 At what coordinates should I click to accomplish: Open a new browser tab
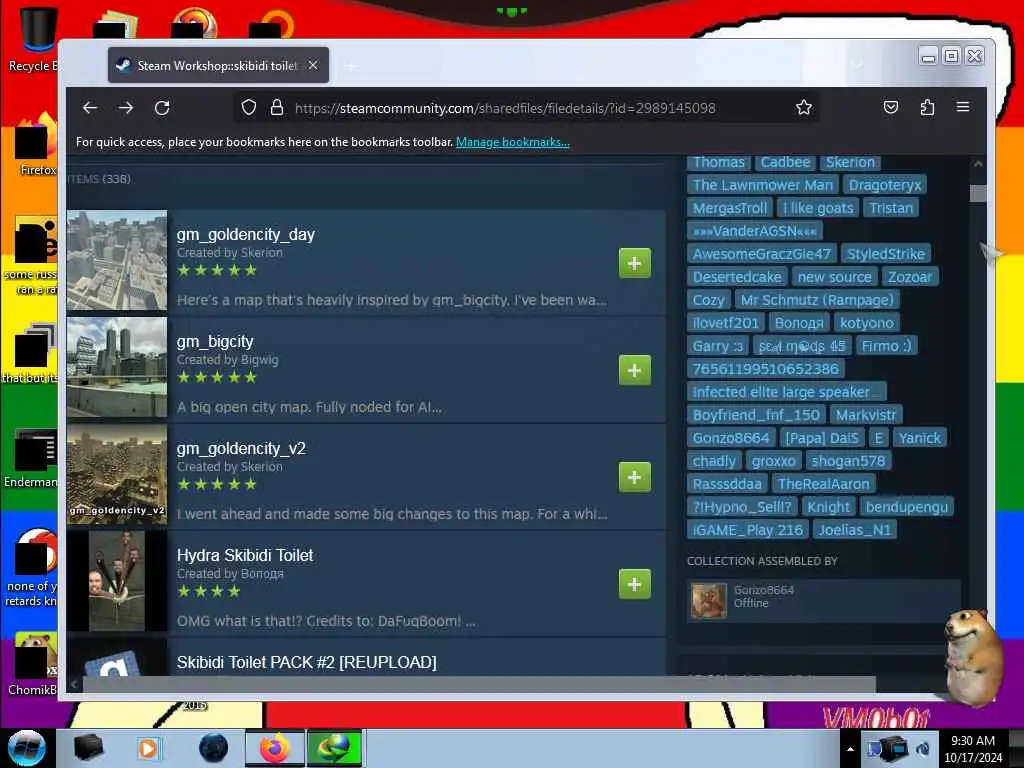pyautogui.click(x=351, y=66)
